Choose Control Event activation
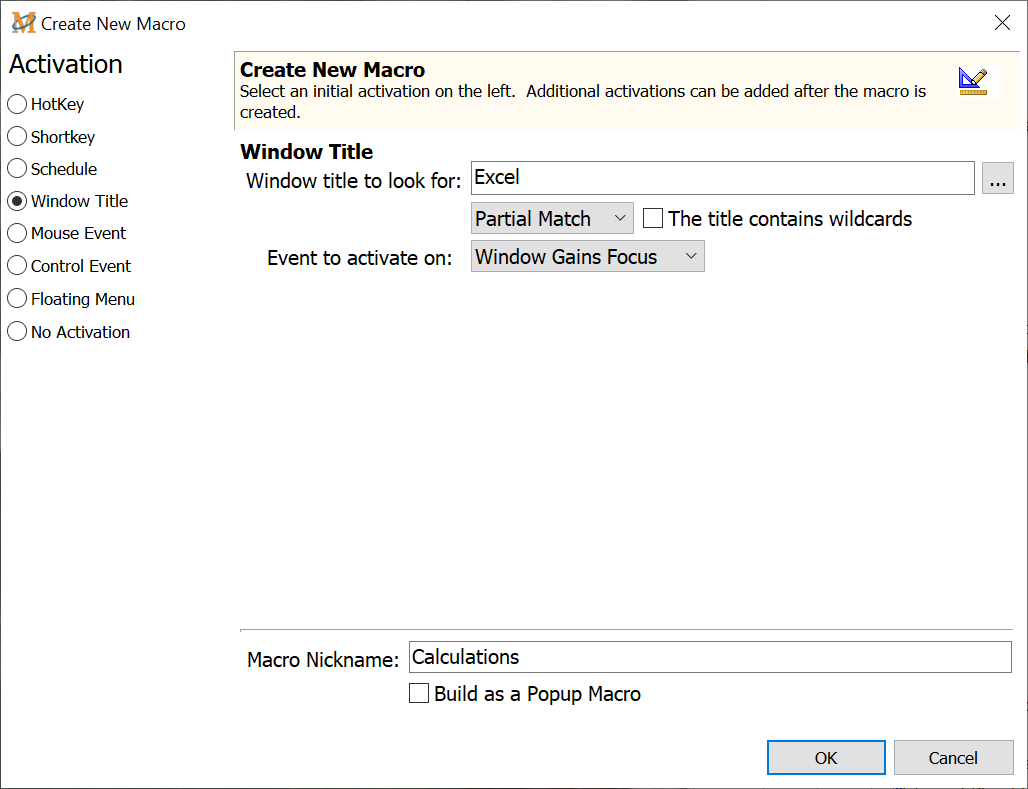1028x789 pixels. point(17,266)
